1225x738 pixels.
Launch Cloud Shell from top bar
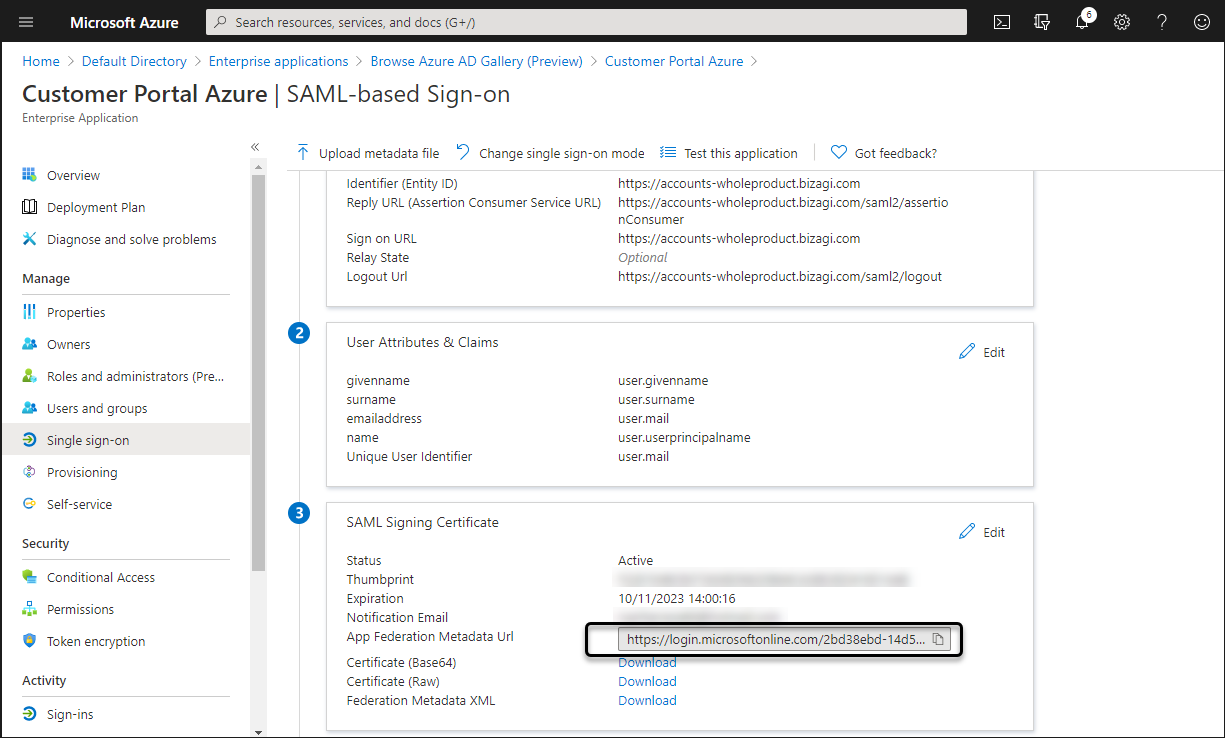pyautogui.click(x=1001, y=22)
